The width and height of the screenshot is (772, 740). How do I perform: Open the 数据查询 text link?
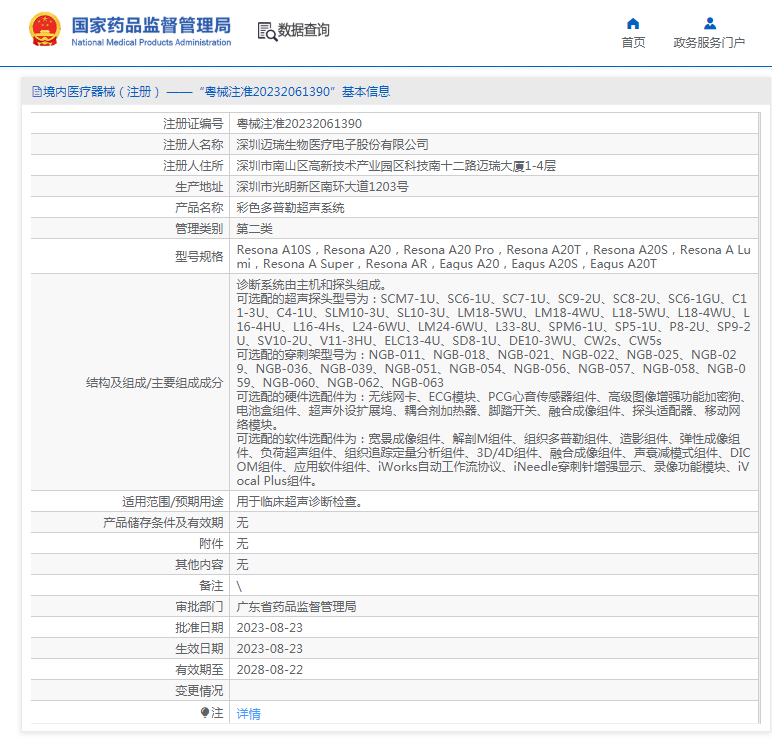(x=303, y=31)
